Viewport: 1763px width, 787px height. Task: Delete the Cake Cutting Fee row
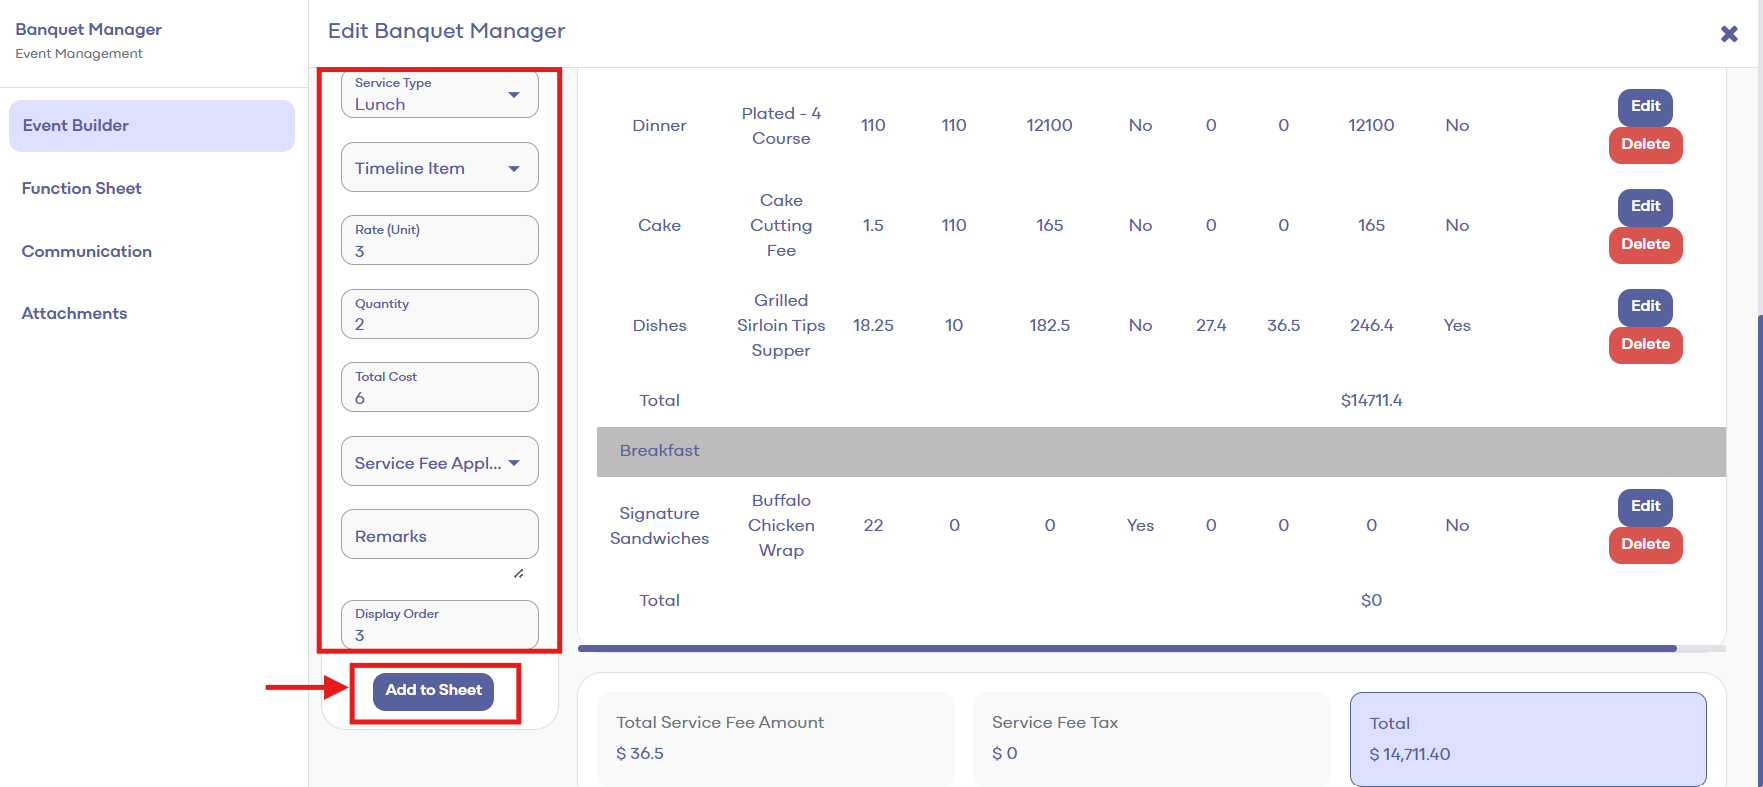coord(1645,244)
